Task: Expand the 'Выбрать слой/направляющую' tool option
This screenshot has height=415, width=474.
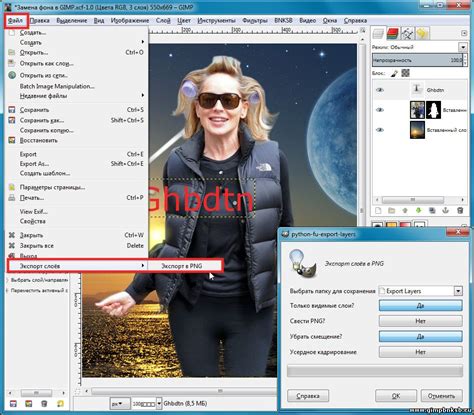Action: point(8,280)
